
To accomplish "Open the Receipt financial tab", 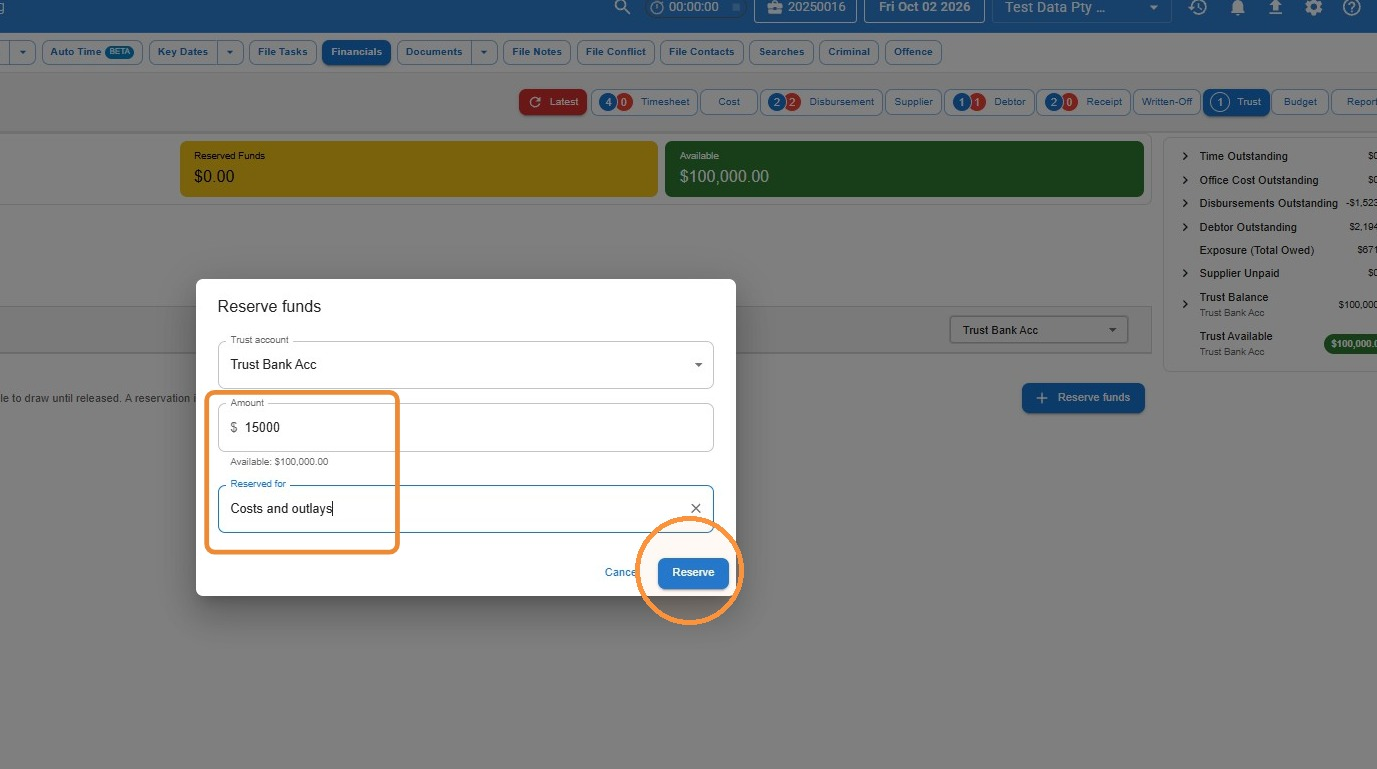I will click(1084, 102).
